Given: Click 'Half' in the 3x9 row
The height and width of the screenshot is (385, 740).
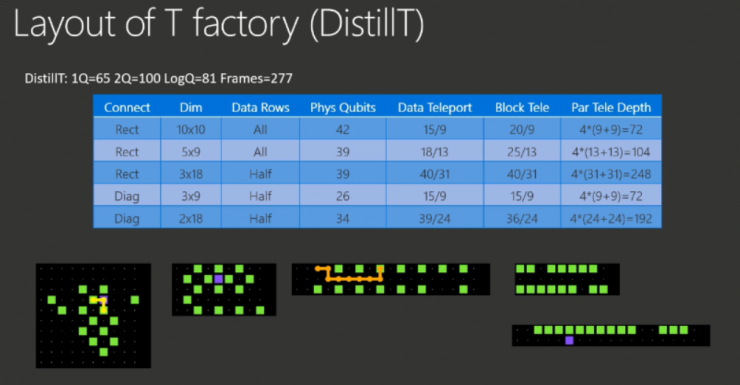Looking at the screenshot, I should point(261,196).
